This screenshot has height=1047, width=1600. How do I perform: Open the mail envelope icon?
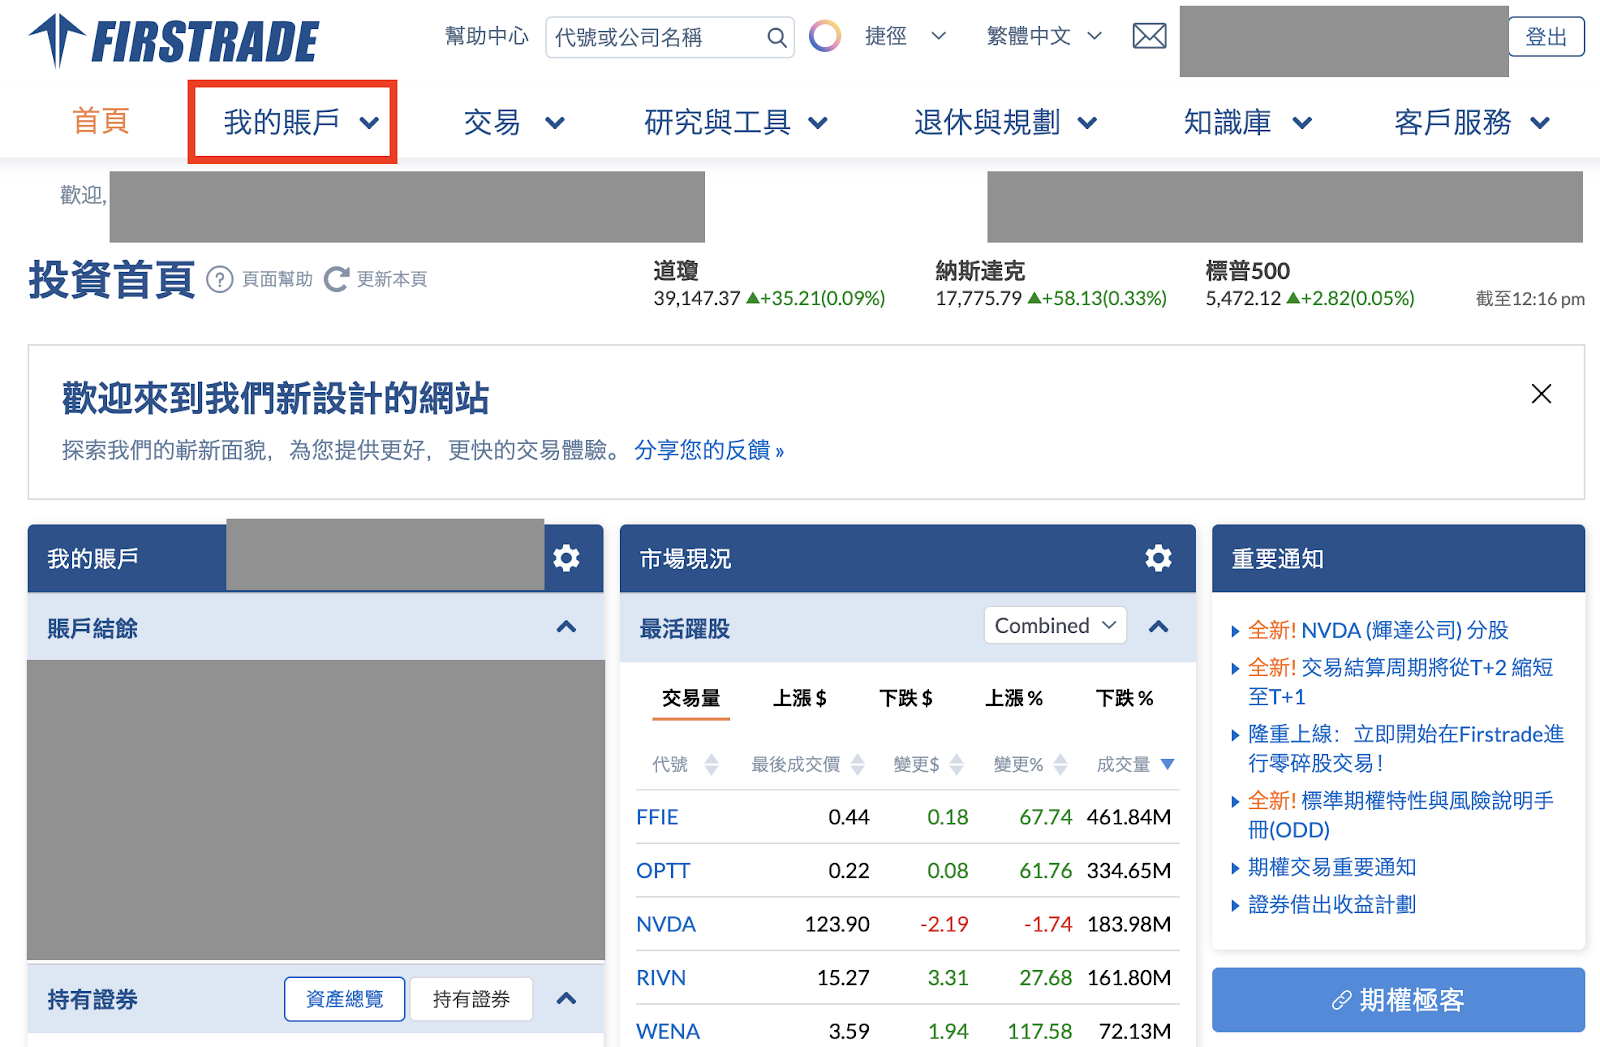point(1149,37)
